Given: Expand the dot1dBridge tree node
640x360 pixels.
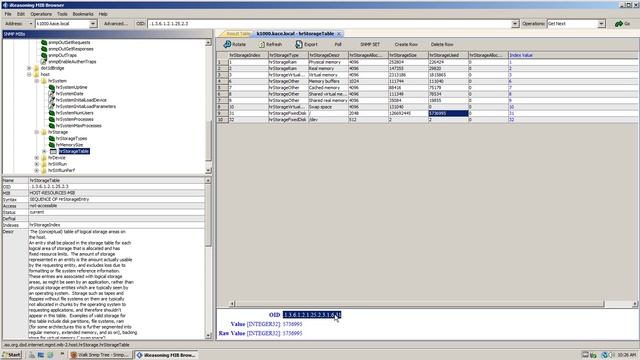Looking at the screenshot, I should (x=29, y=68).
